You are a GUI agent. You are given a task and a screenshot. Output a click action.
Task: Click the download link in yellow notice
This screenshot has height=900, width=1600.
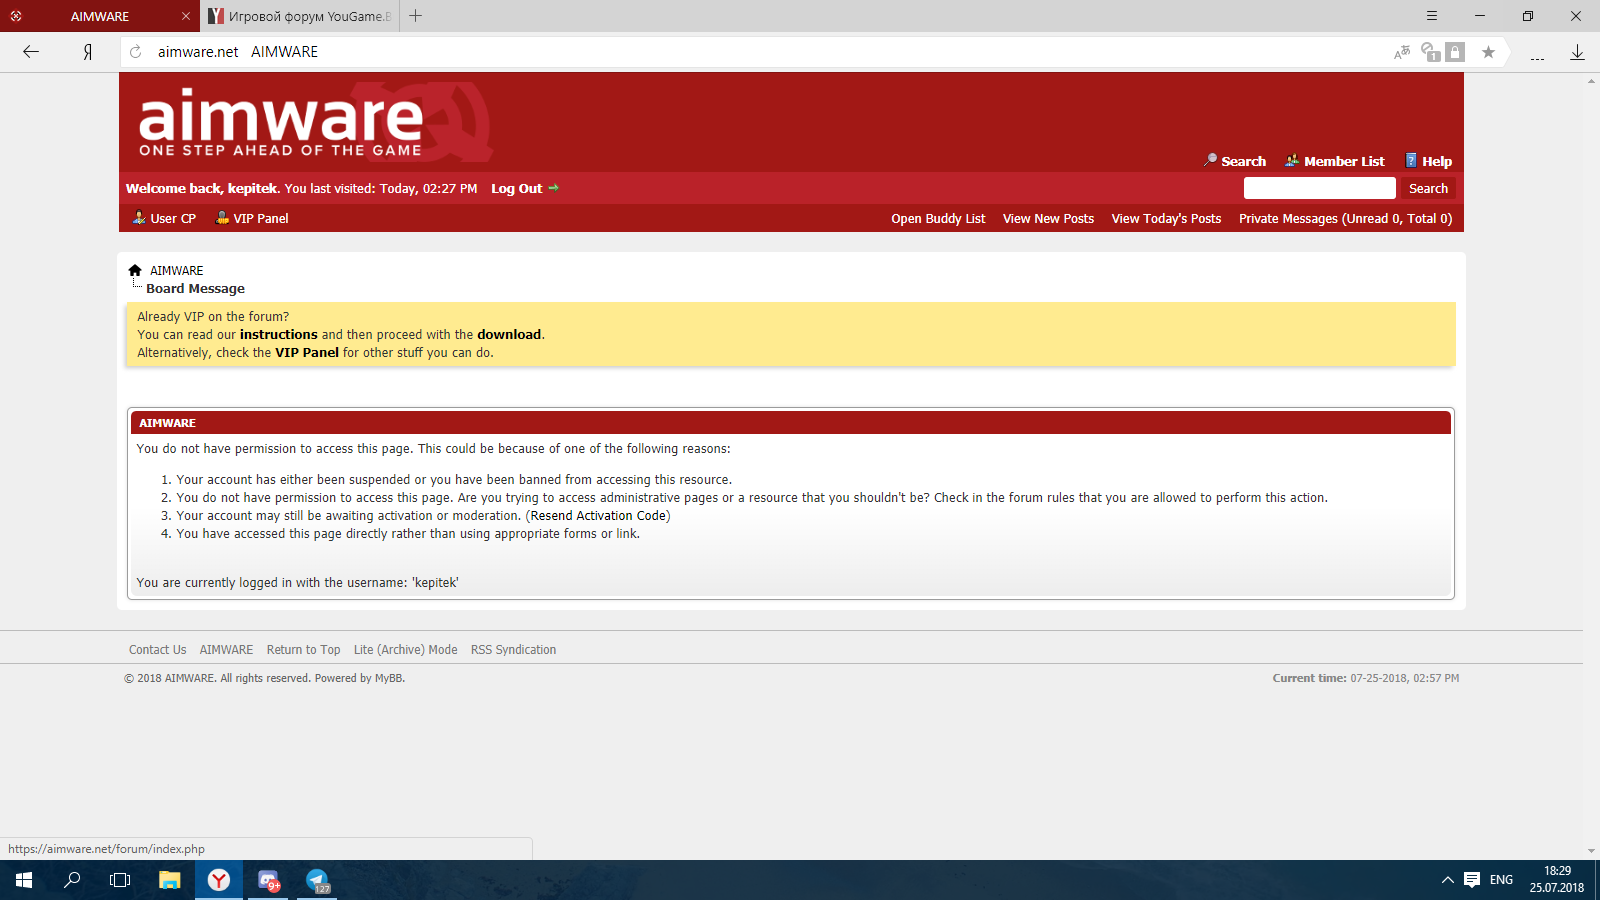[509, 335]
